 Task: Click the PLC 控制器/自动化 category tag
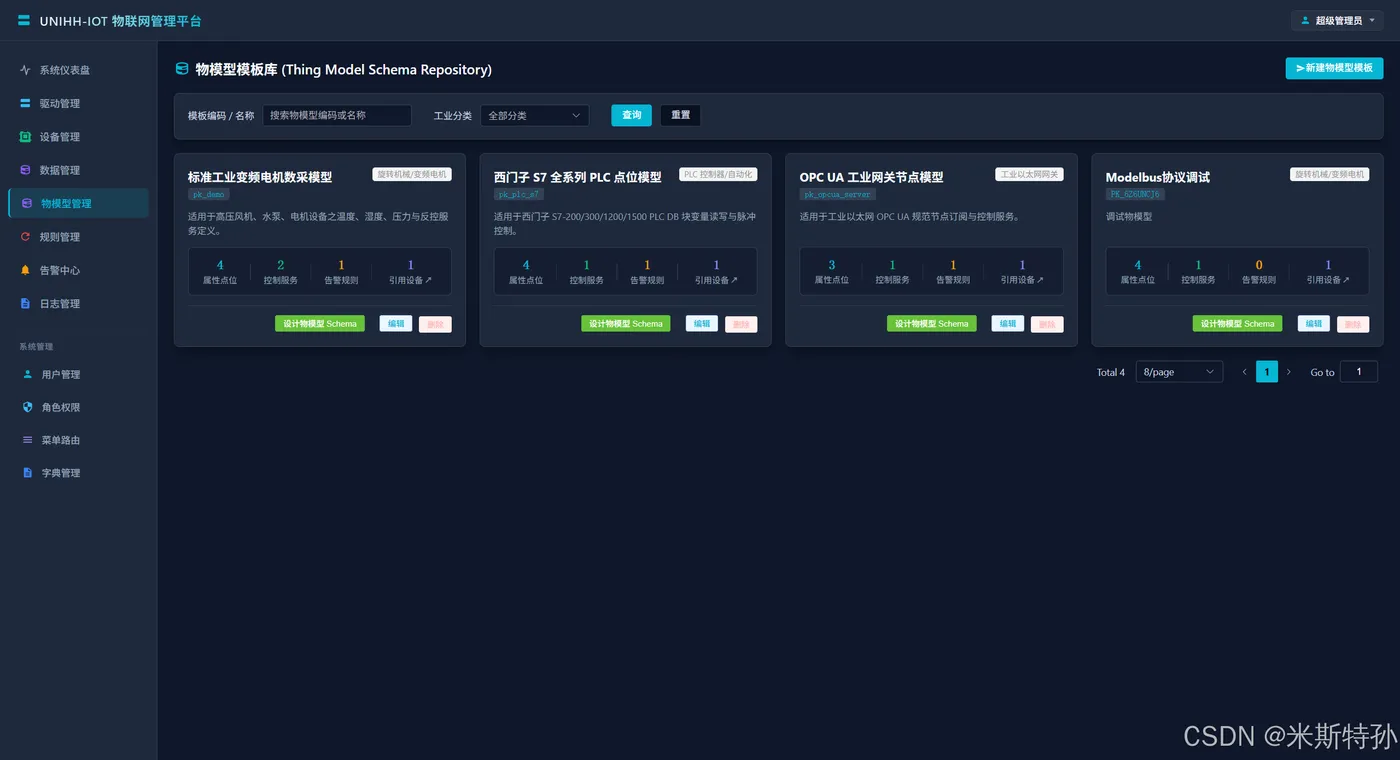718,174
